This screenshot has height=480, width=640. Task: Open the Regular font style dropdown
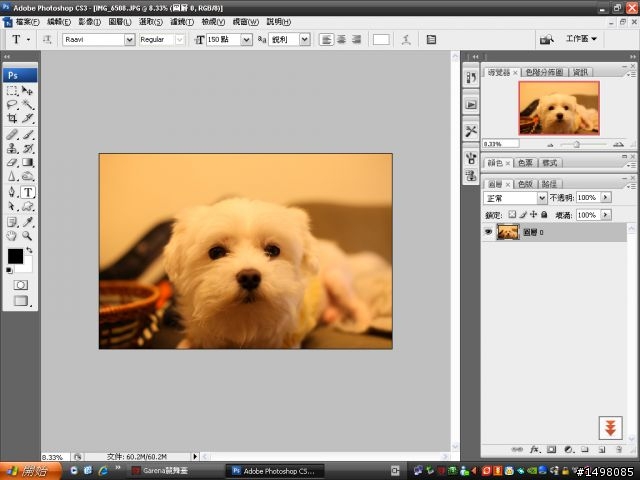click(179, 40)
